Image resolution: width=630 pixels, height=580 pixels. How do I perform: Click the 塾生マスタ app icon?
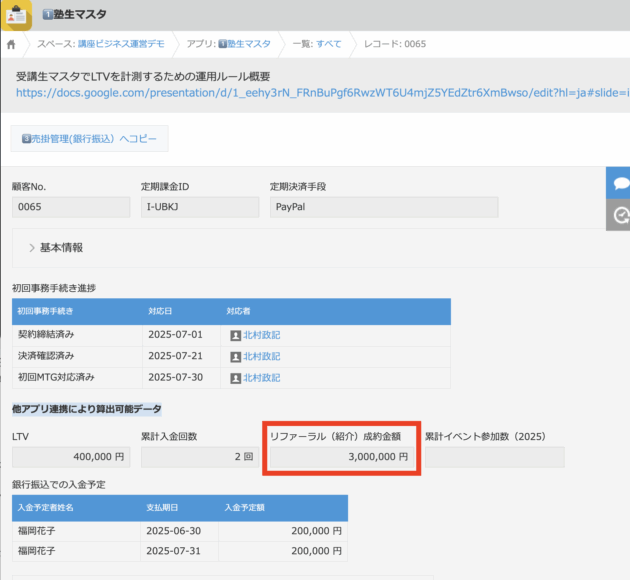(16, 15)
